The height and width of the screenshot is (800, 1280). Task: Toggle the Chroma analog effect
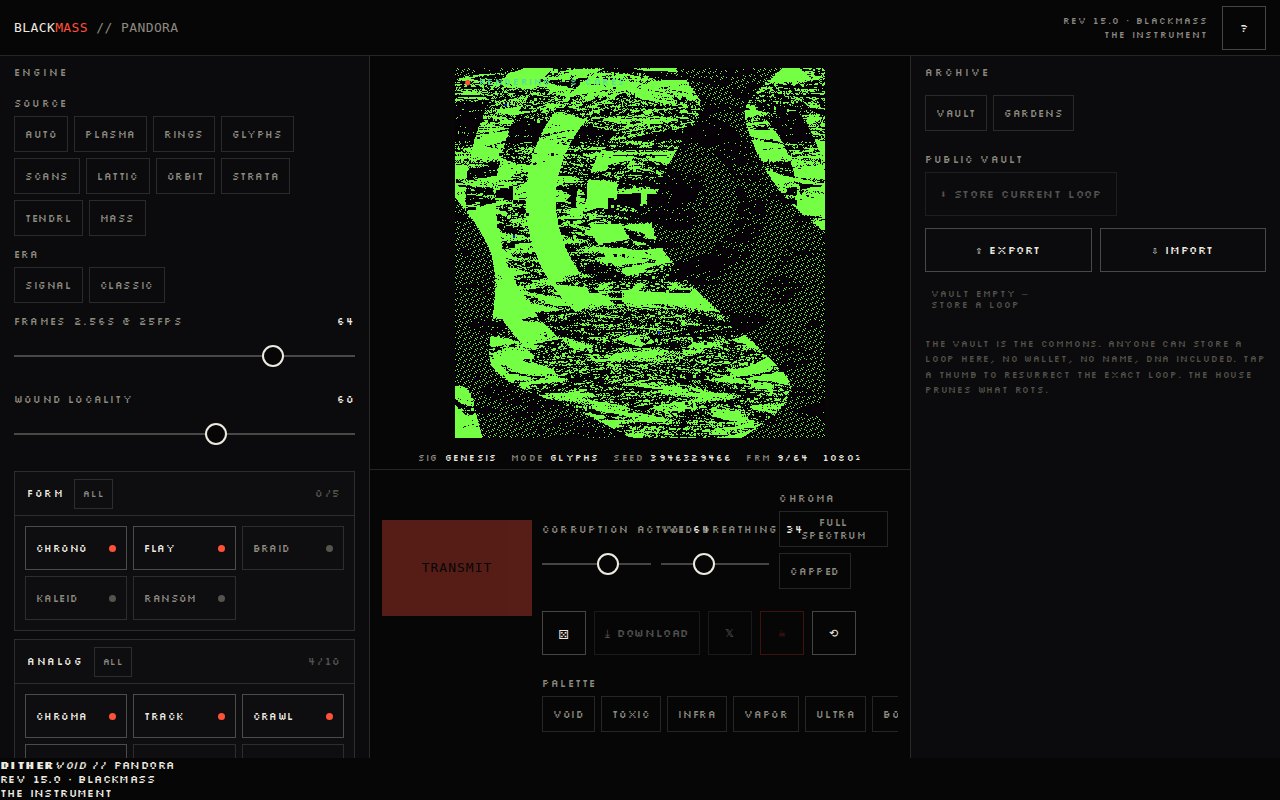(x=76, y=716)
